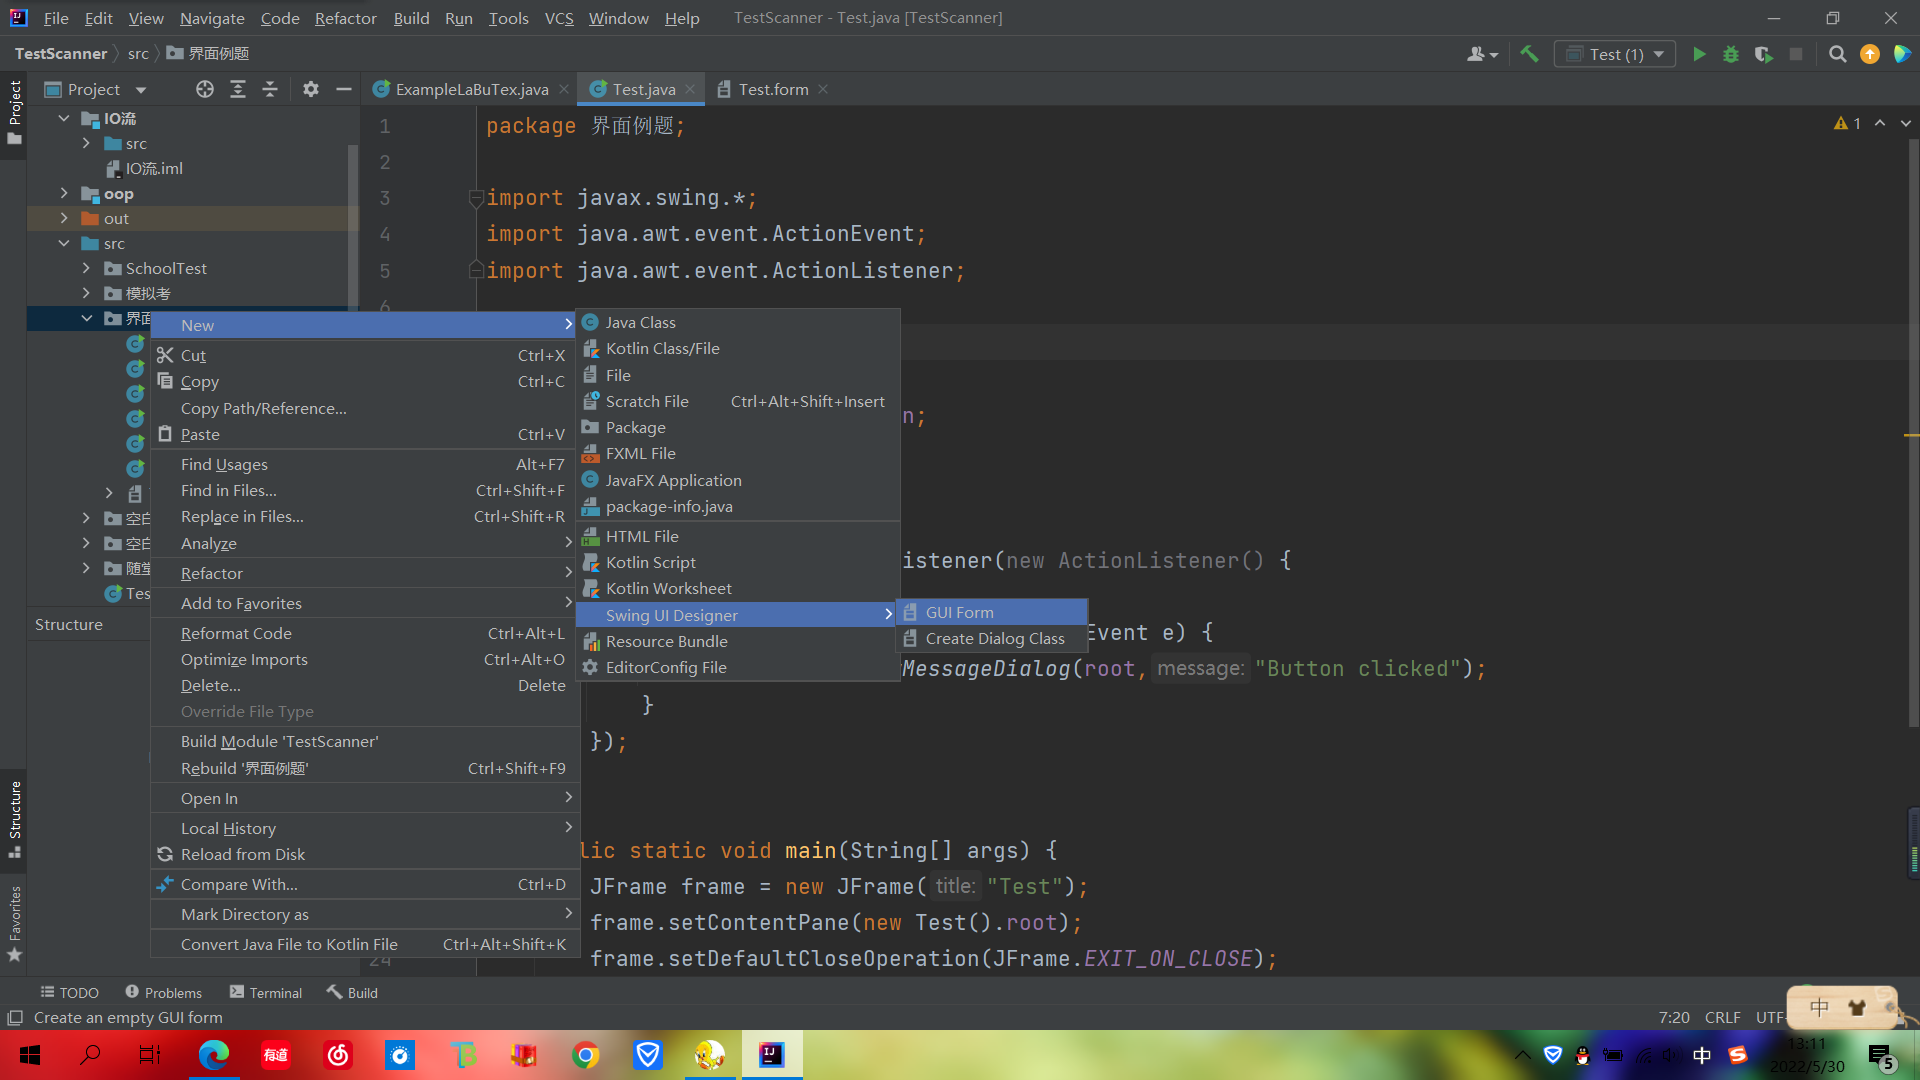Screen dimensions: 1920x1080
Task: Click the 7:20 caret position indicator
Action: [1674, 1017]
